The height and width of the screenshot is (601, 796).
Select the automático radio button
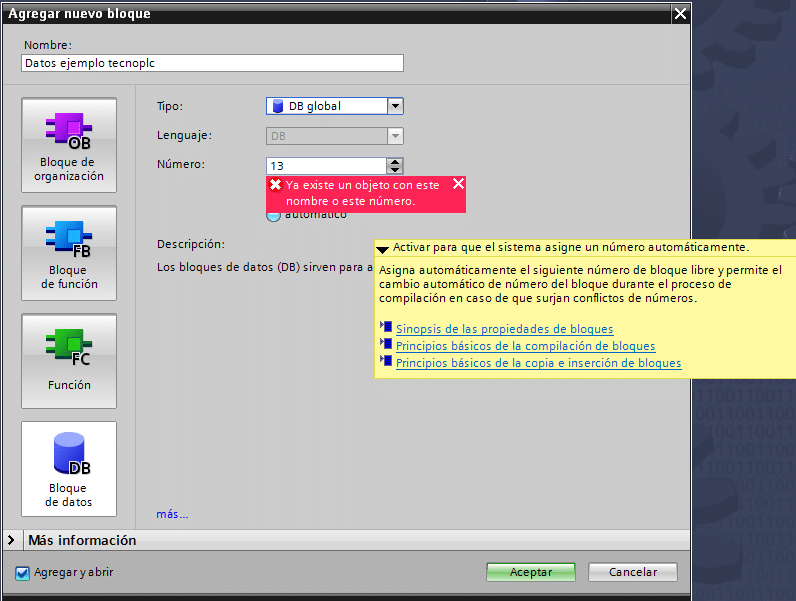click(273, 214)
